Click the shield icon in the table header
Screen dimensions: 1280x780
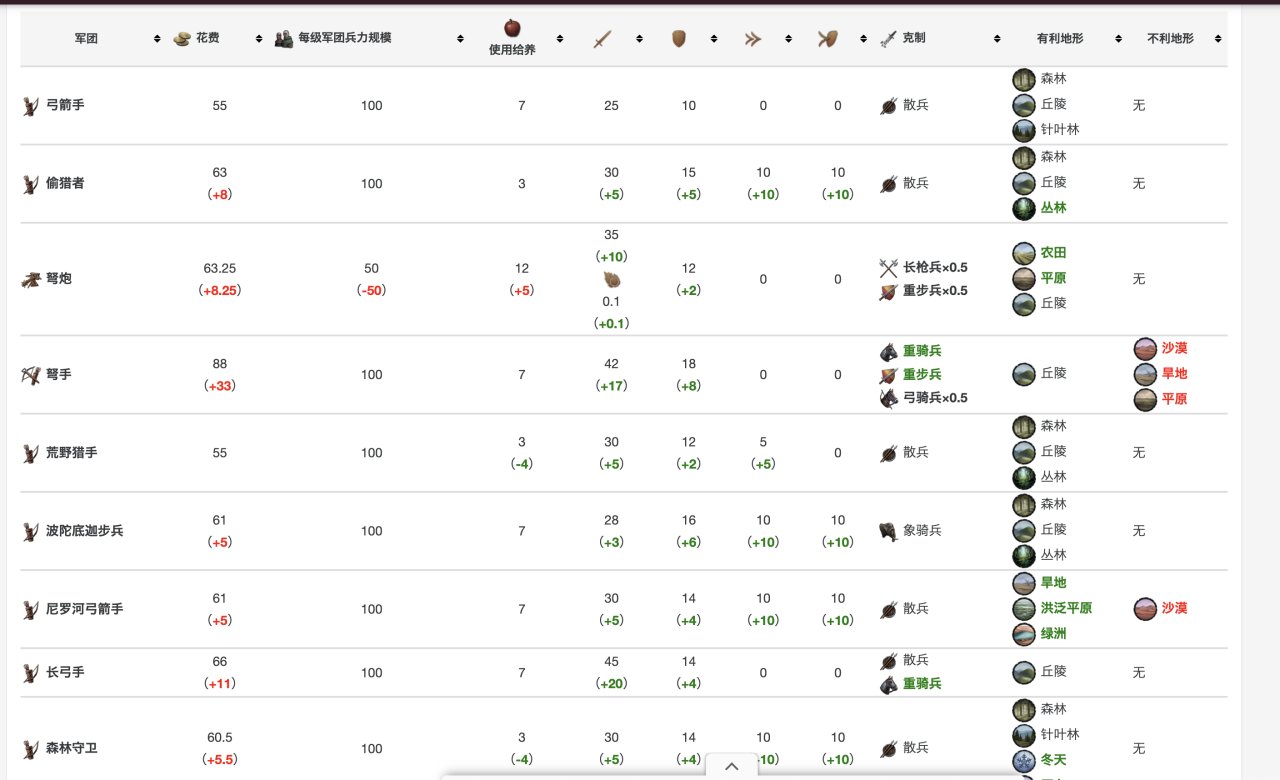point(679,39)
